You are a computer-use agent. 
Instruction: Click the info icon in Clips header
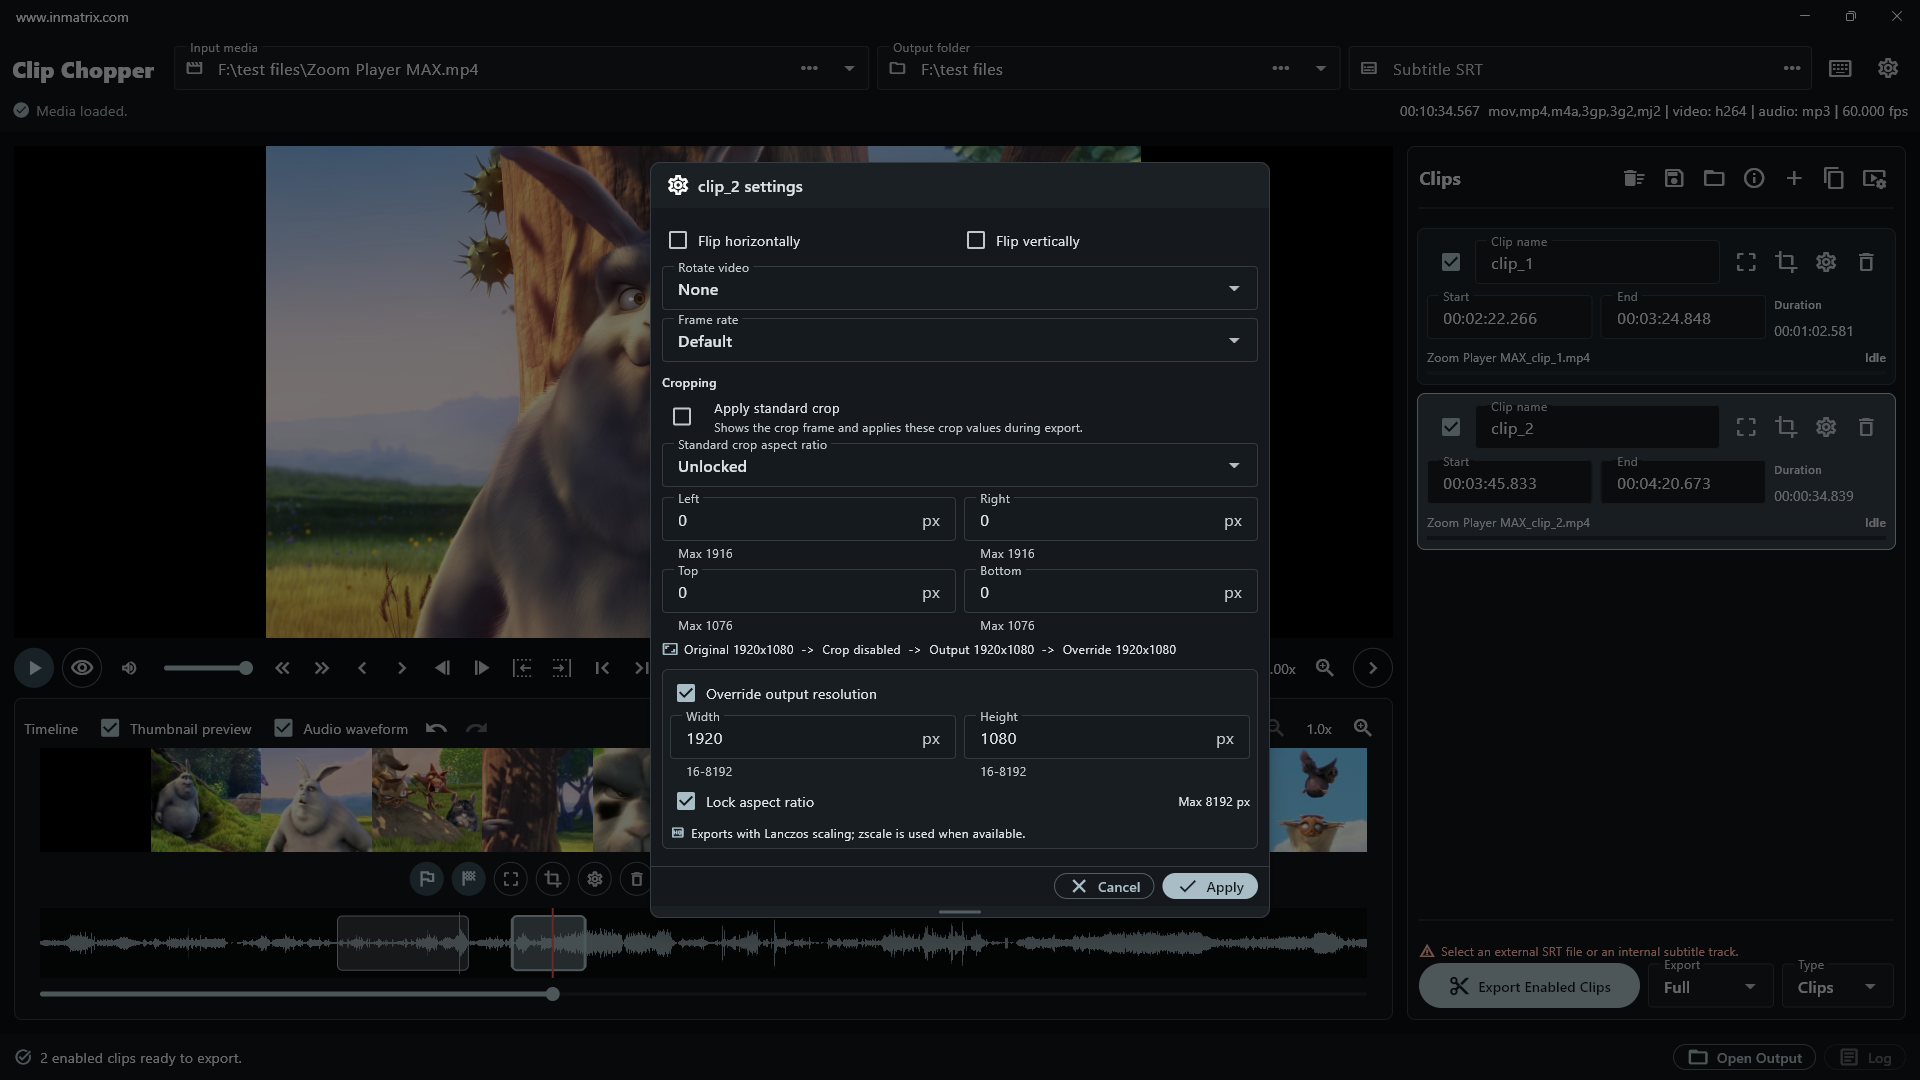(1754, 179)
